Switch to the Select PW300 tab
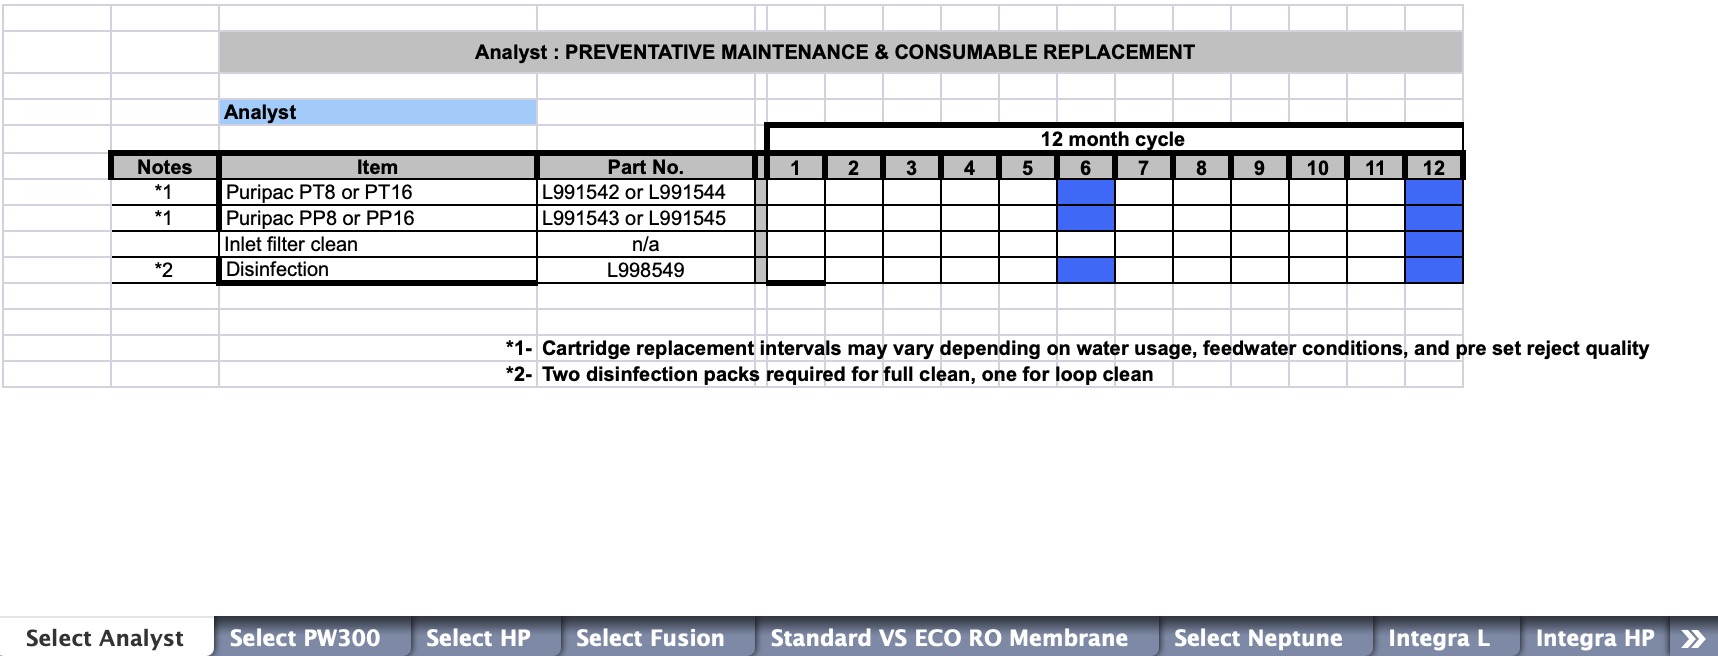The height and width of the screenshot is (656, 1718). click(x=305, y=638)
